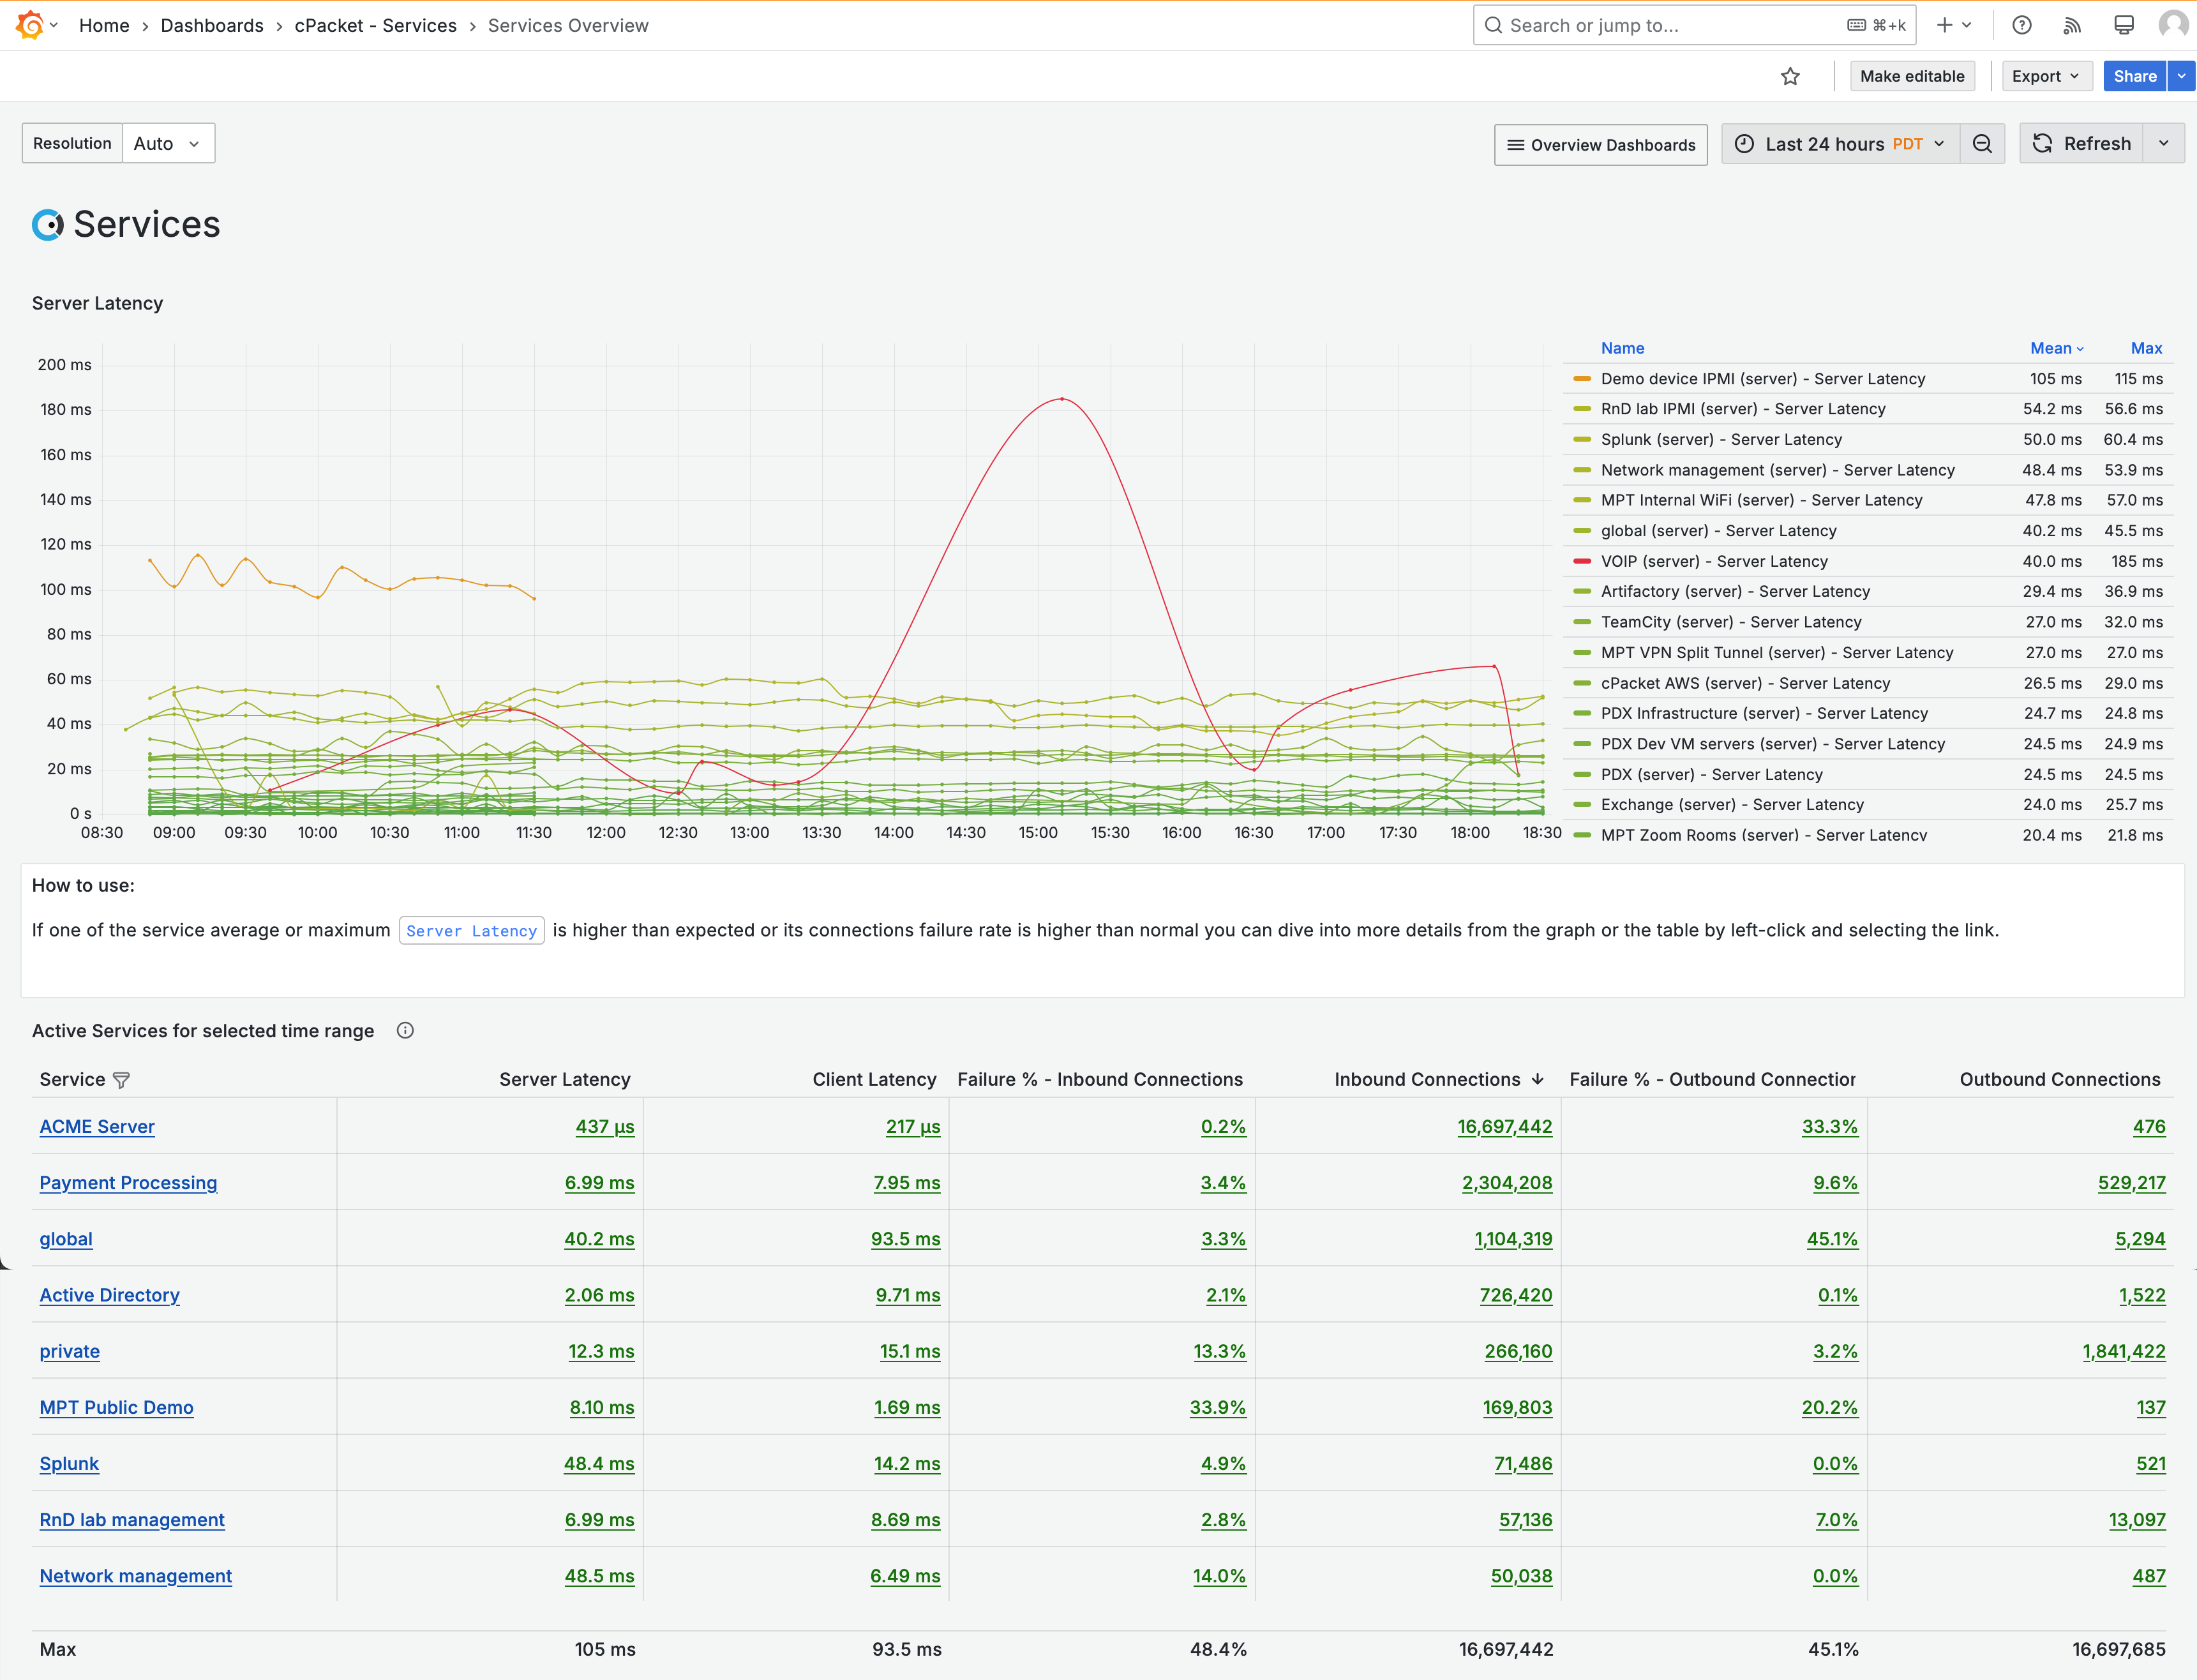Toggle Artifactory legend series
2197x1680 pixels.
pyautogui.click(x=1735, y=591)
